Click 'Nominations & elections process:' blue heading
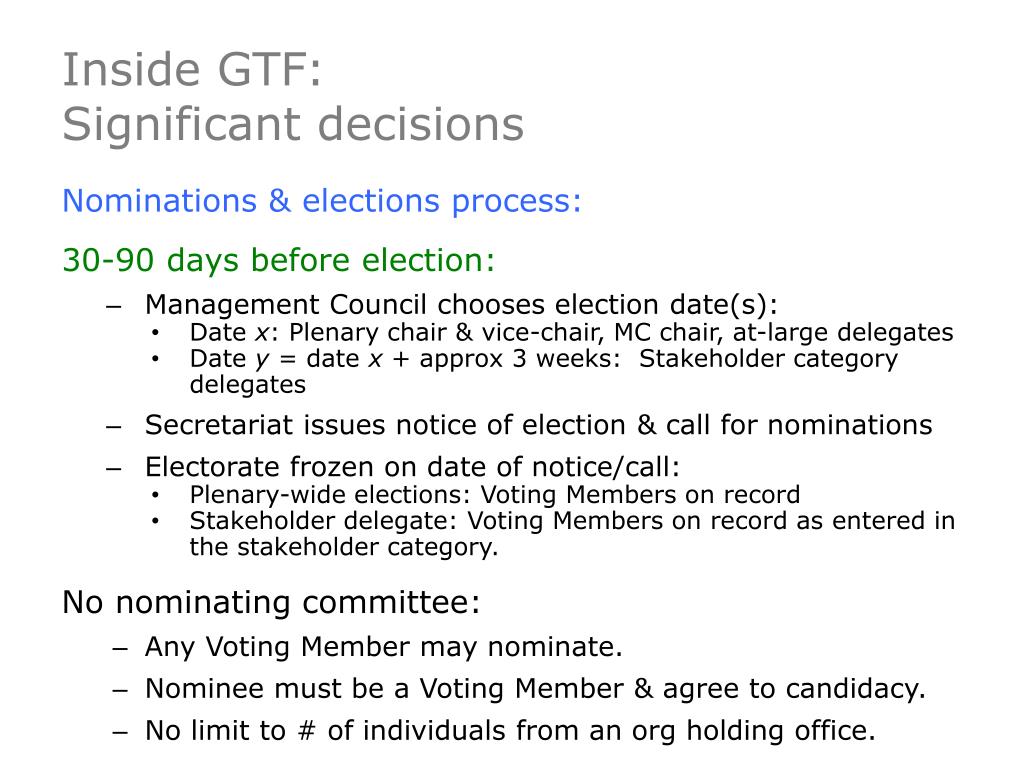The height and width of the screenshot is (768, 1024). pyautogui.click(x=321, y=201)
